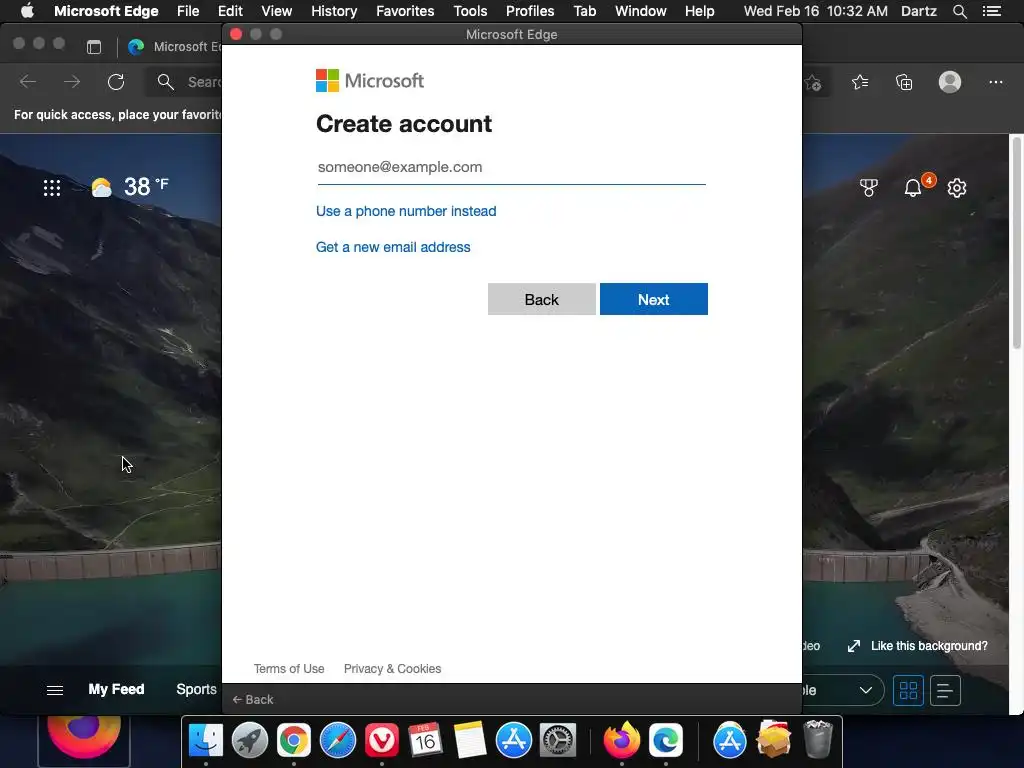The height and width of the screenshot is (768, 1024).
Task: Open the weather widget showing 38 °F
Action: point(130,187)
